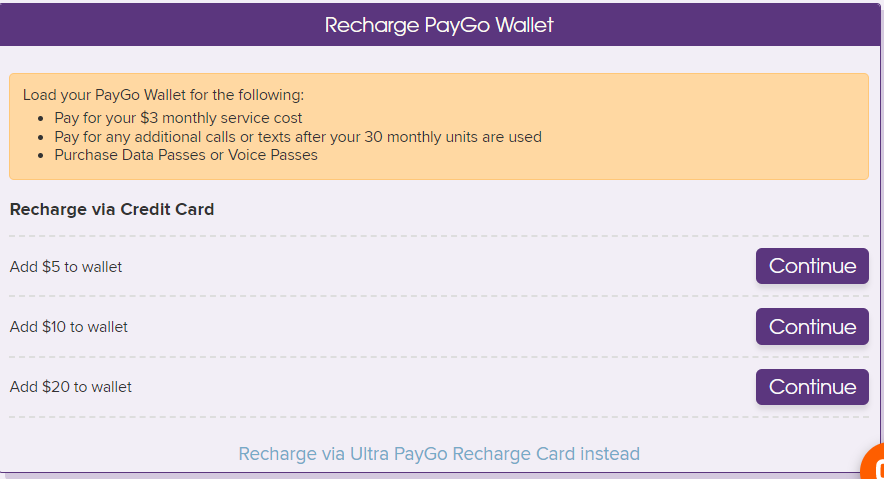Continue with adding $20 to wallet
This screenshot has width=884, height=479.
812,387
